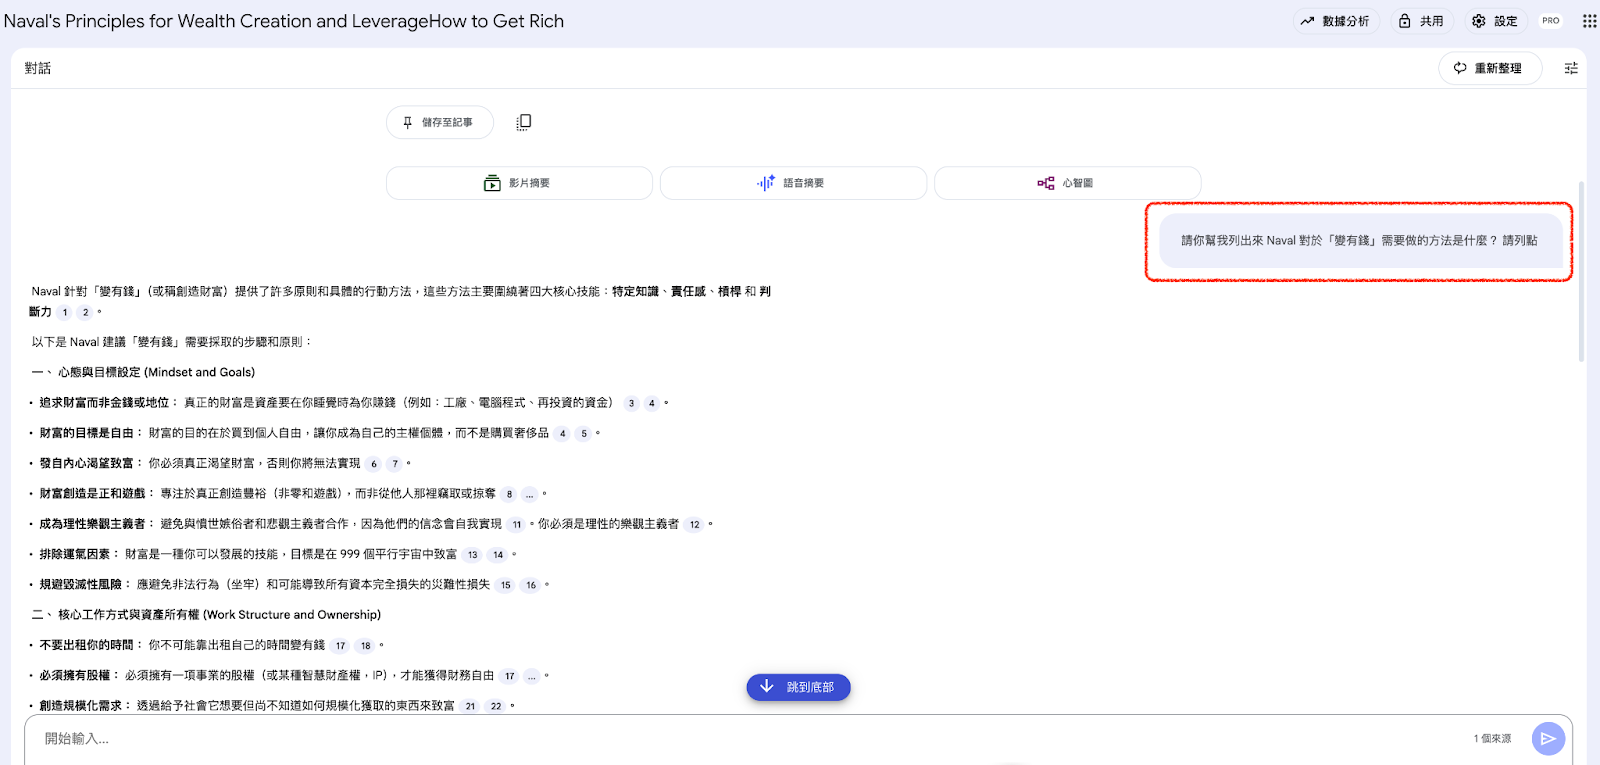Viewport: 1600px width, 765px height.
Task: Click the conversation vertical scrollbar
Action: tap(1581, 270)
